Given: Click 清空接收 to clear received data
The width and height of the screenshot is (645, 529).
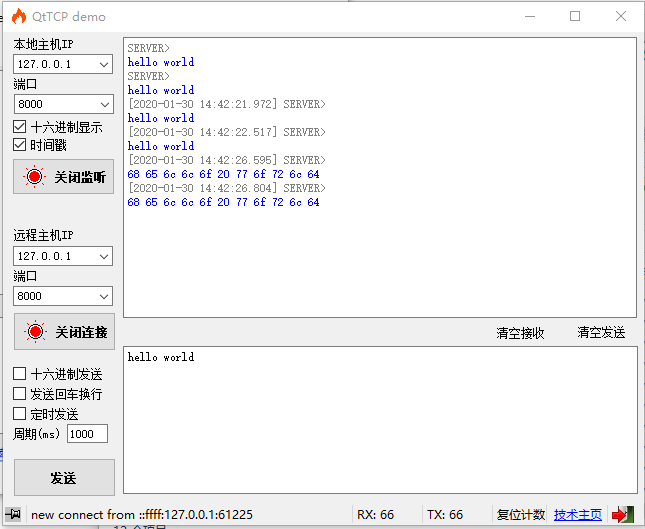Looking at the screenshot, I should (520, 333).
